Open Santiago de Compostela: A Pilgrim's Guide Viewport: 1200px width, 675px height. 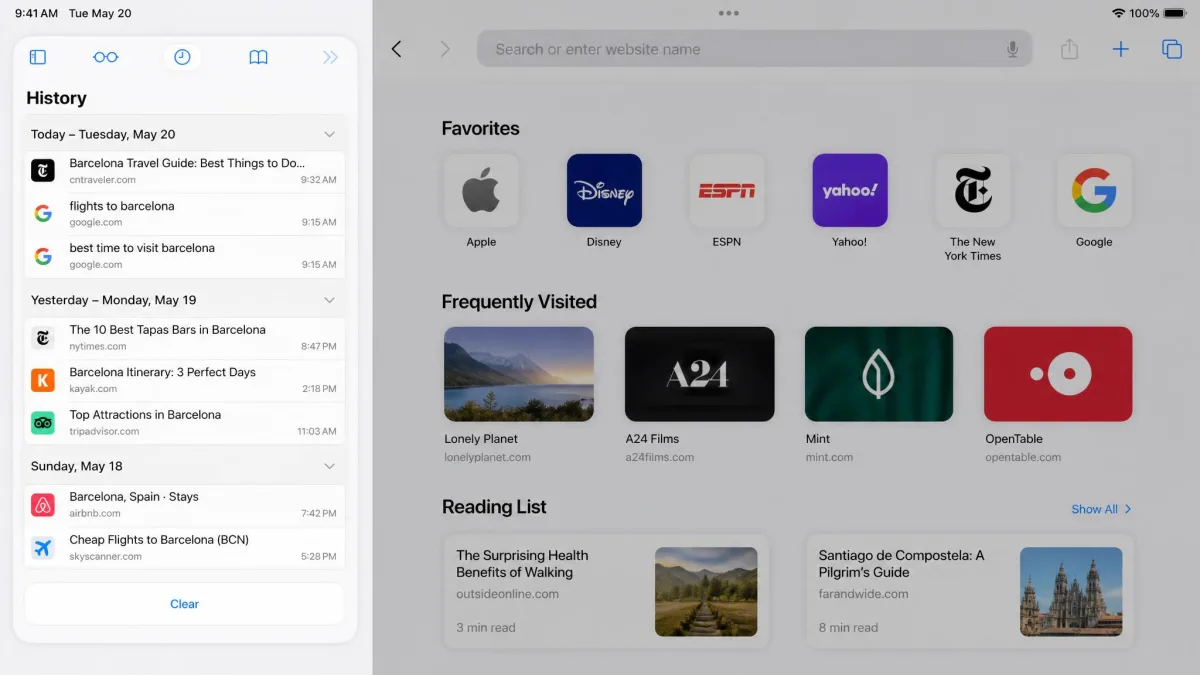pyautogui.click(x=970, y=591)
